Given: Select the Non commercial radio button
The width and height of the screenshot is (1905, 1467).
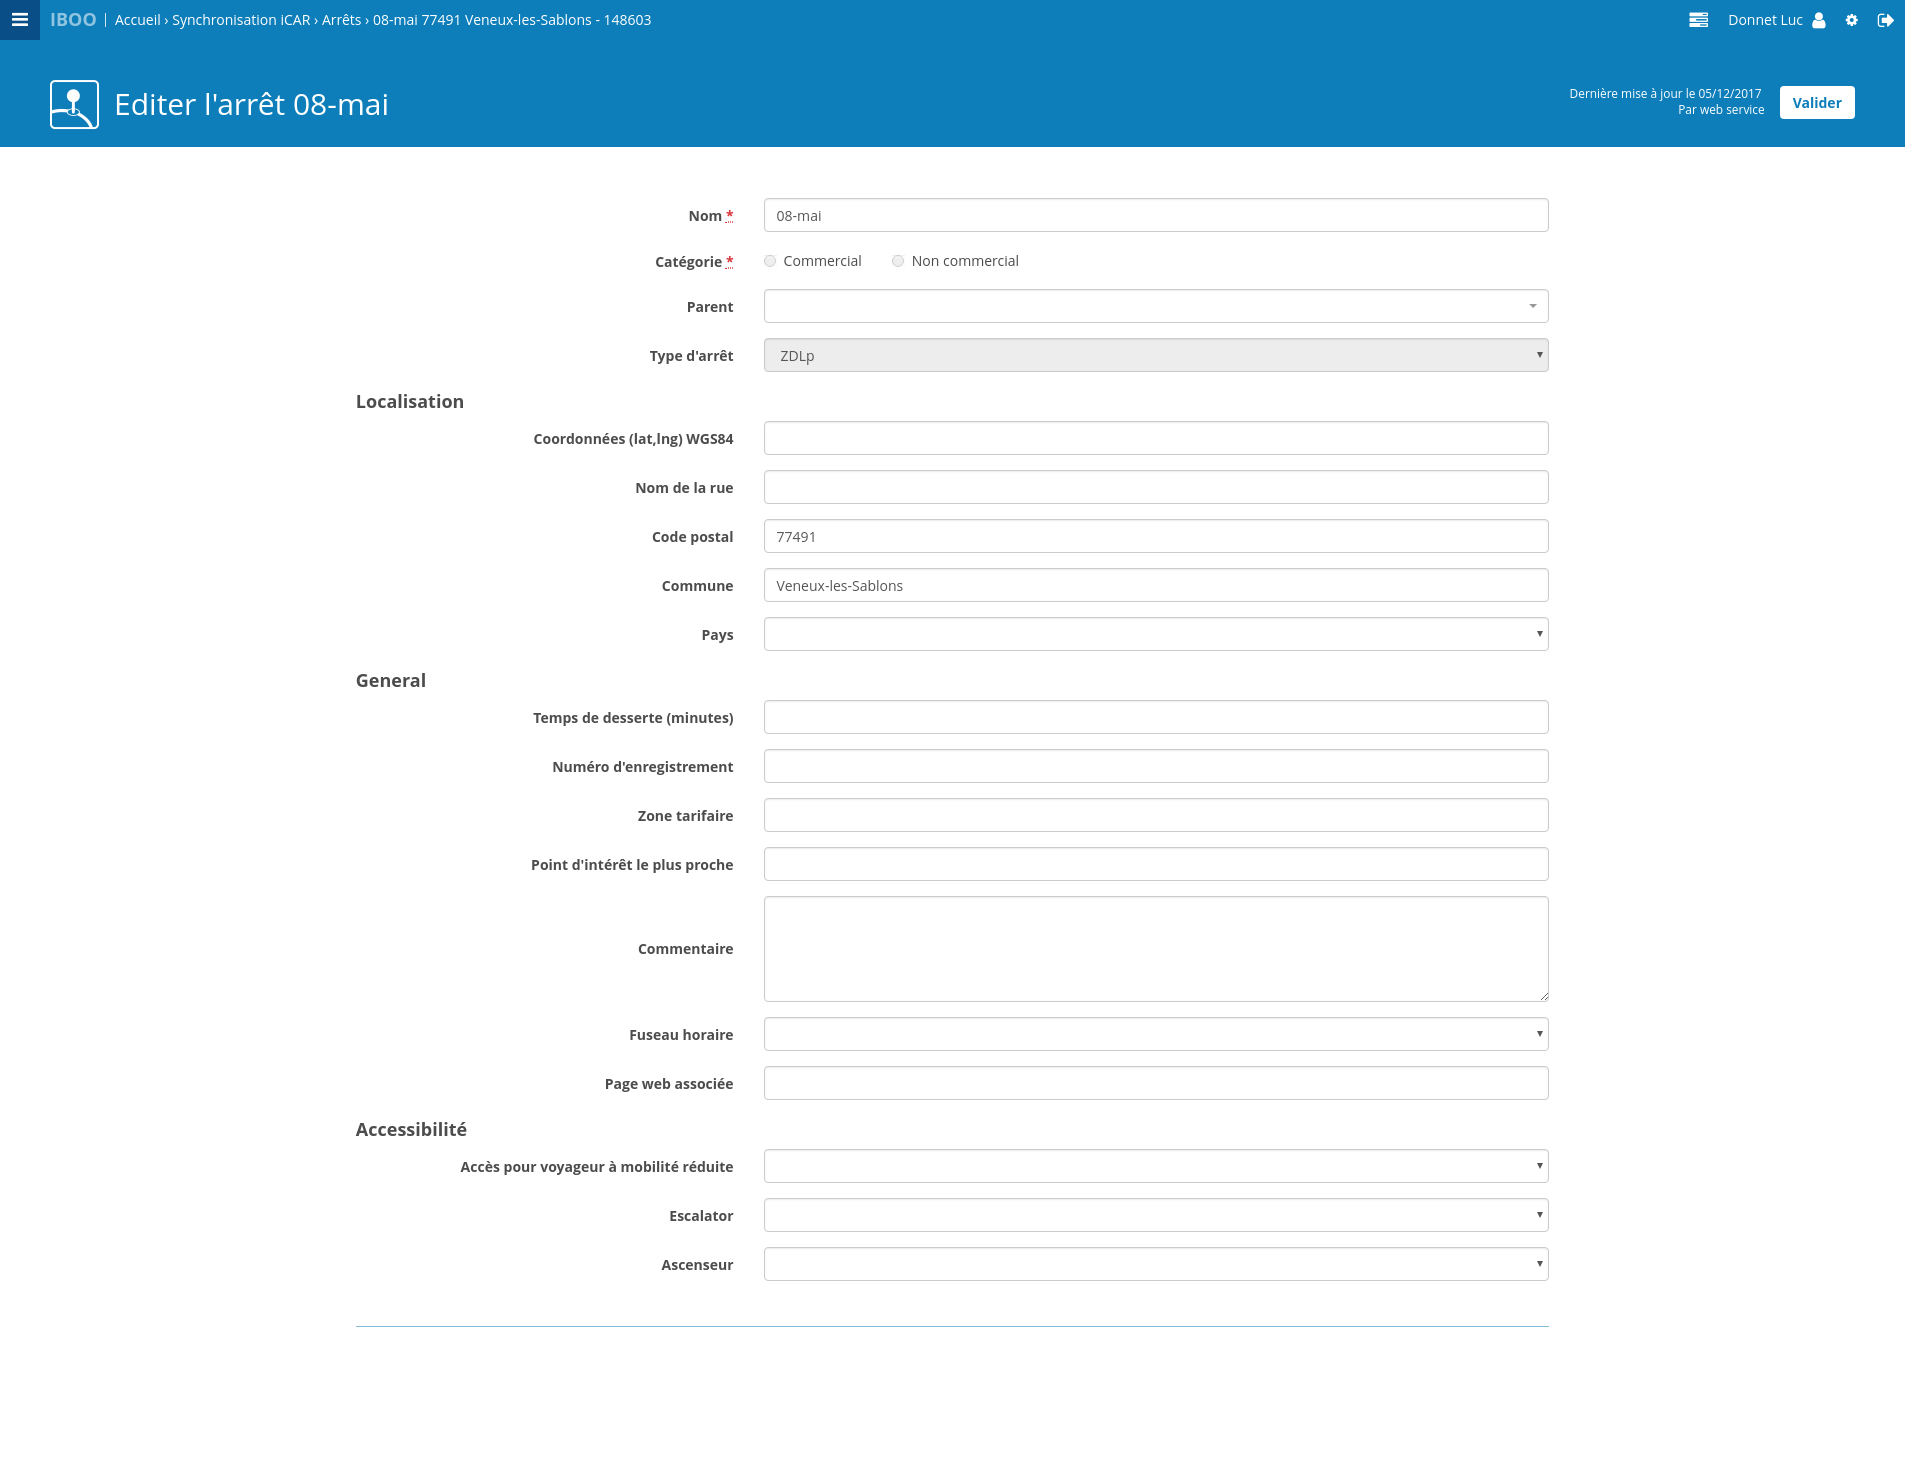Looking at the screenshot, I should (898, 261).
